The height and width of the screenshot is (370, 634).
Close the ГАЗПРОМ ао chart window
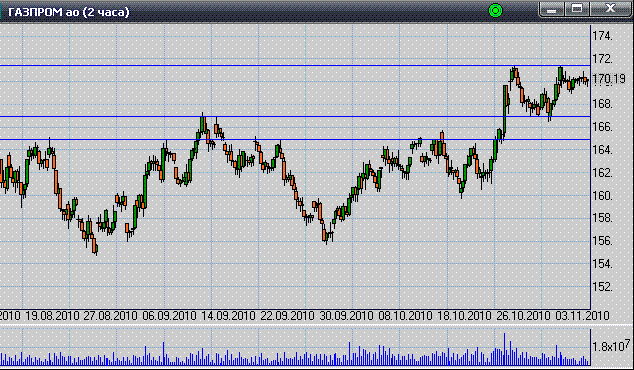pyautogui.click(x=610, y=9)
